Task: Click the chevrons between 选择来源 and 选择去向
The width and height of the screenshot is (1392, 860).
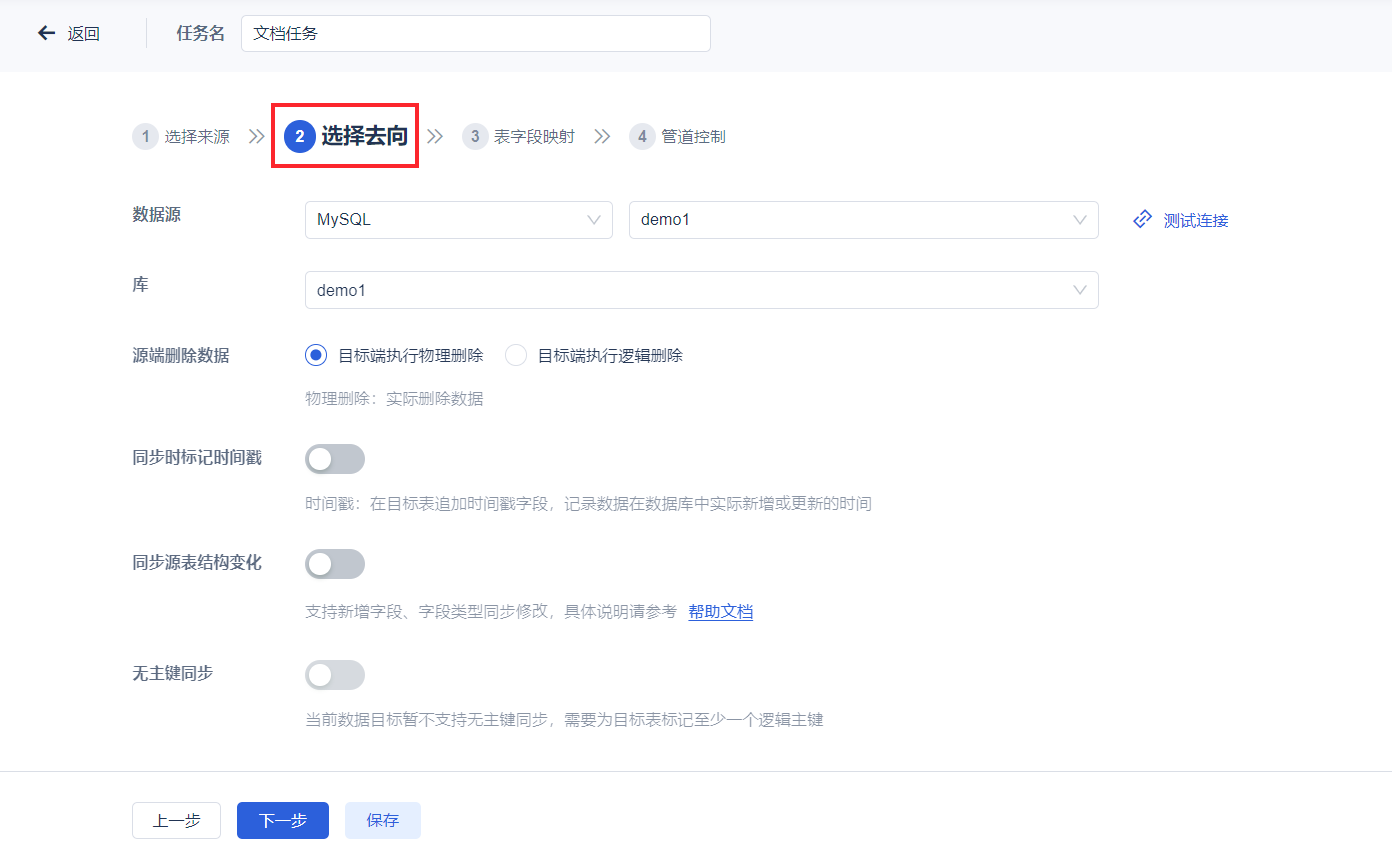Action: [x=258, y=136]
